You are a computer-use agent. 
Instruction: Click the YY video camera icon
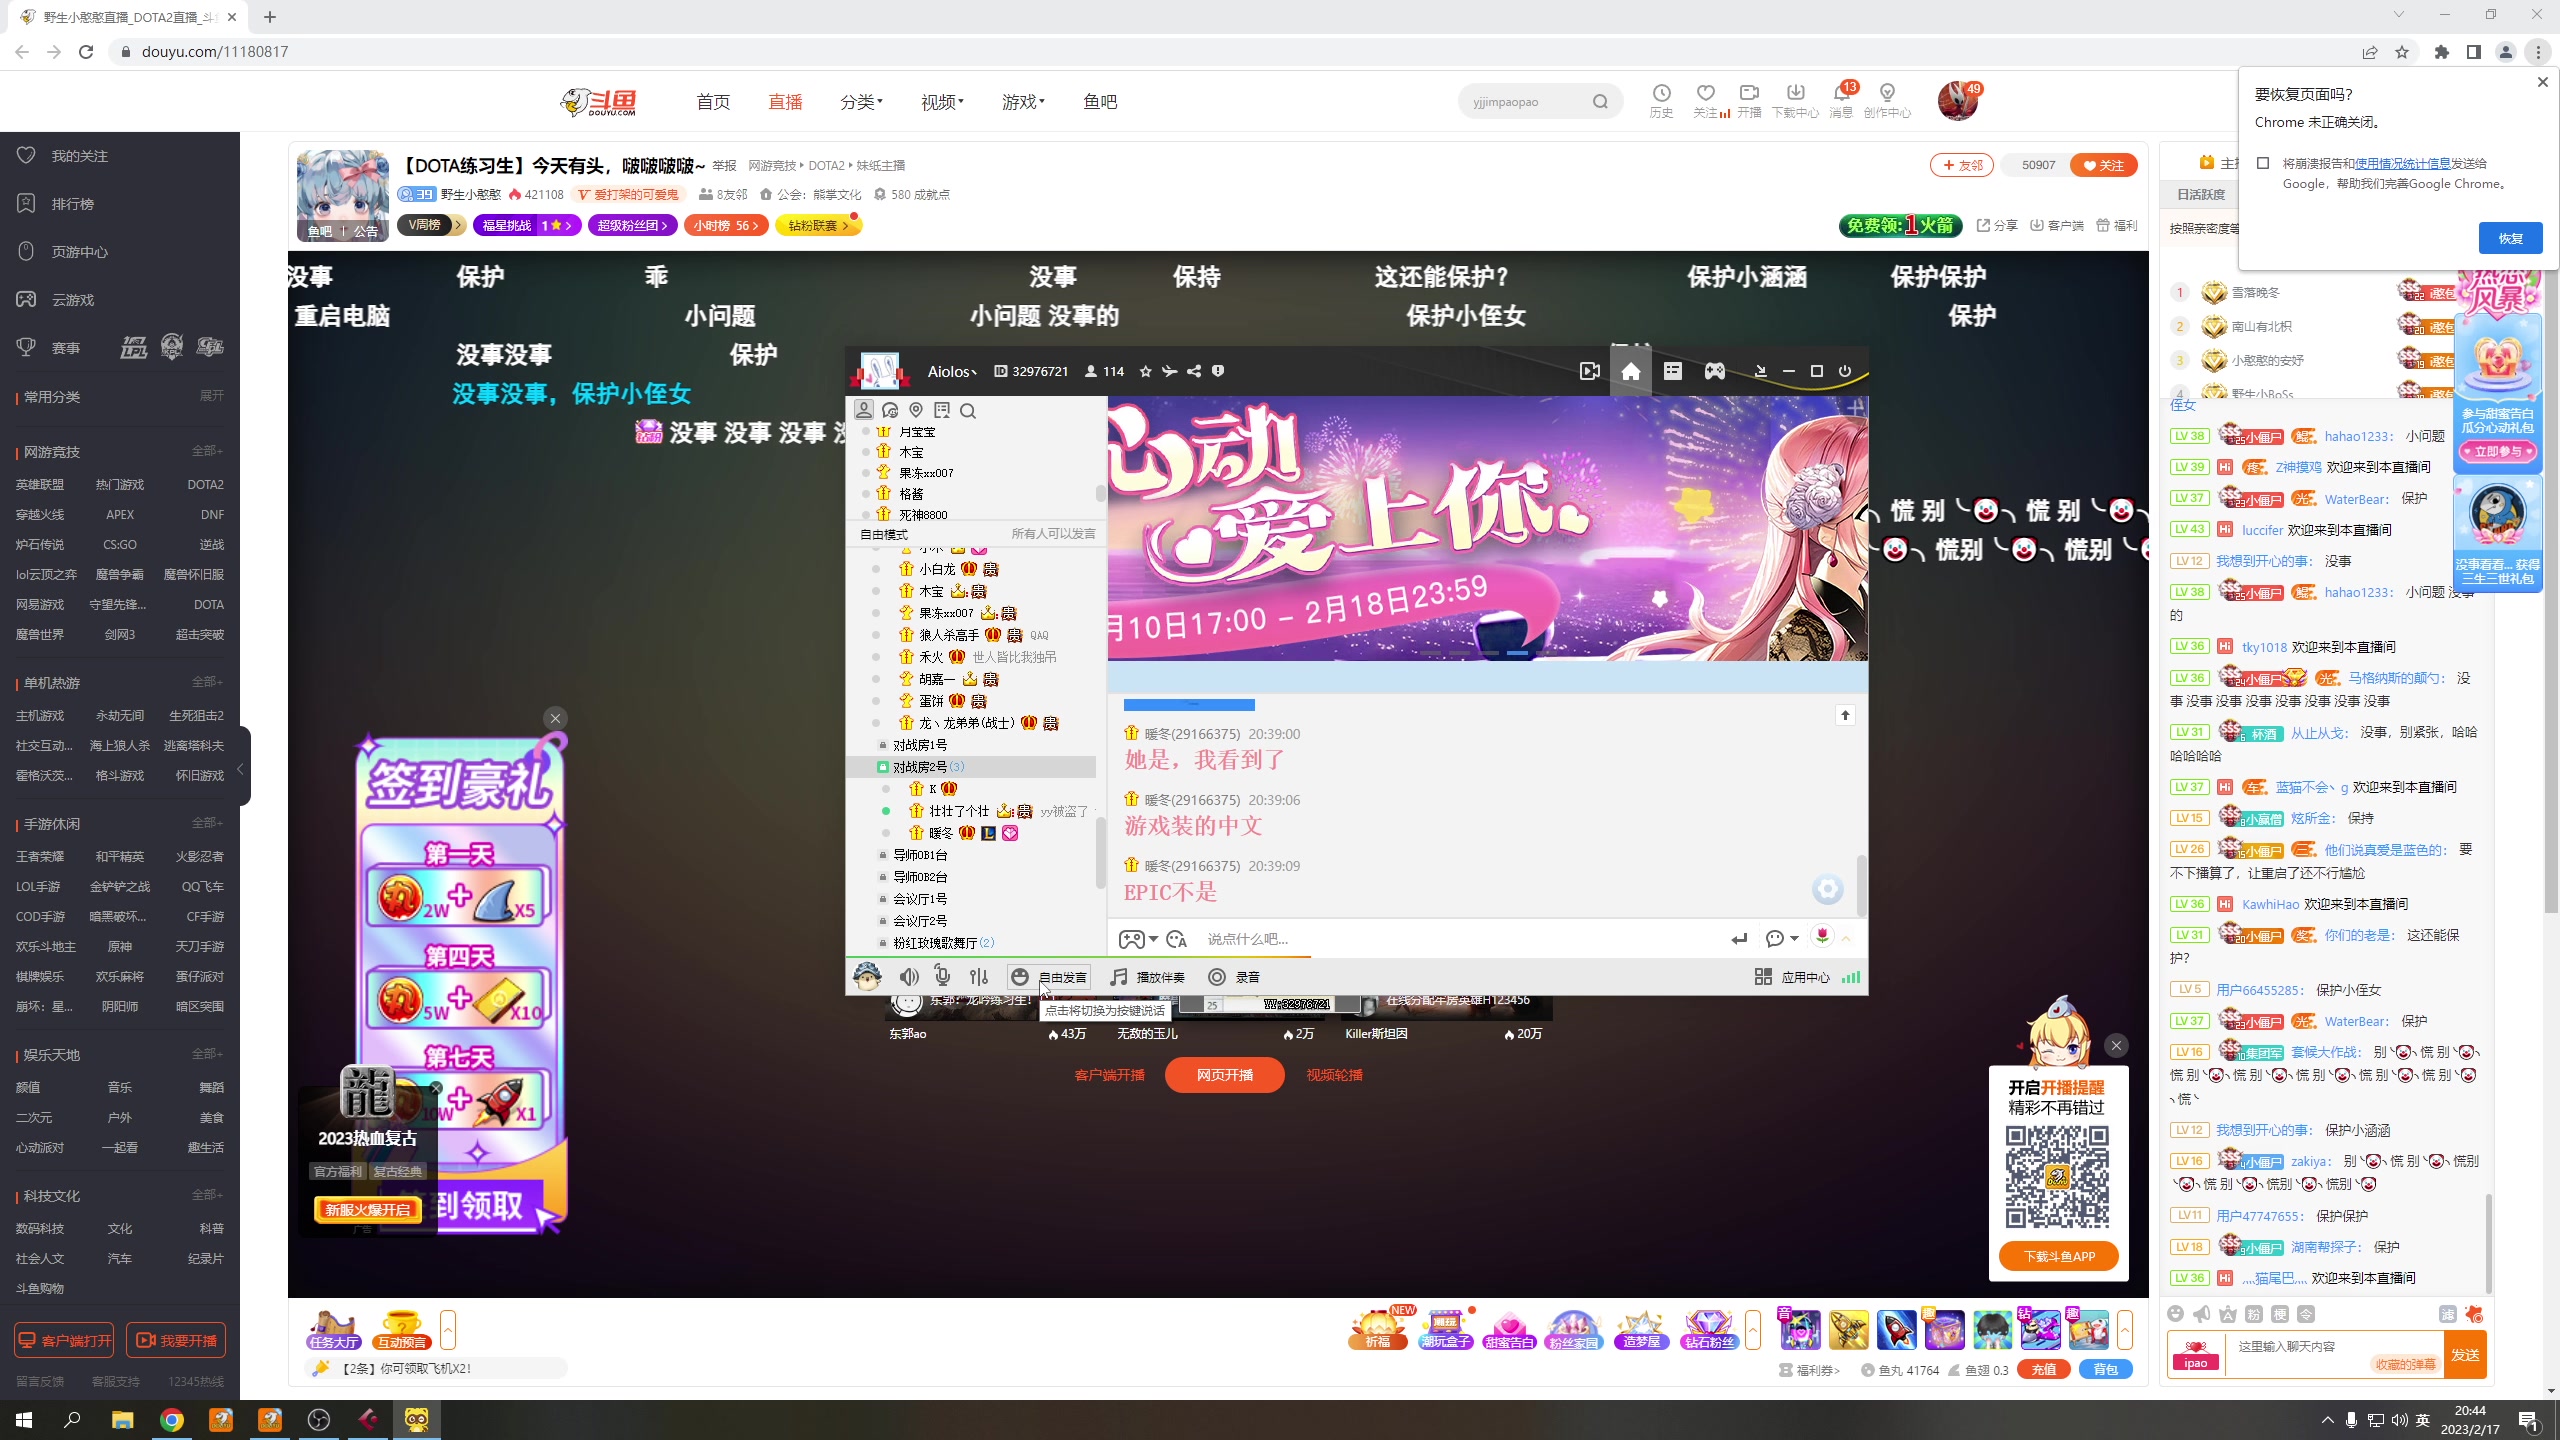1589,371
